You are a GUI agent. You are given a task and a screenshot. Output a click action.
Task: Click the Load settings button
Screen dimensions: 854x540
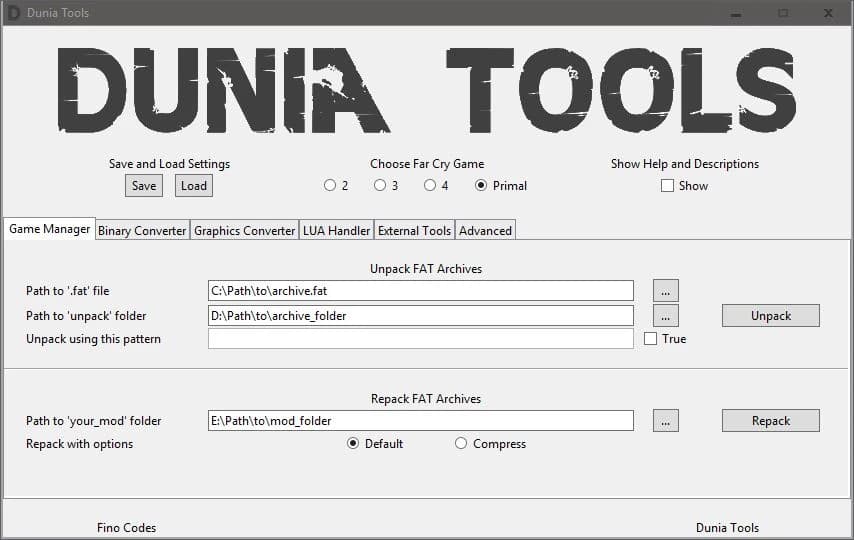(194, 186)
